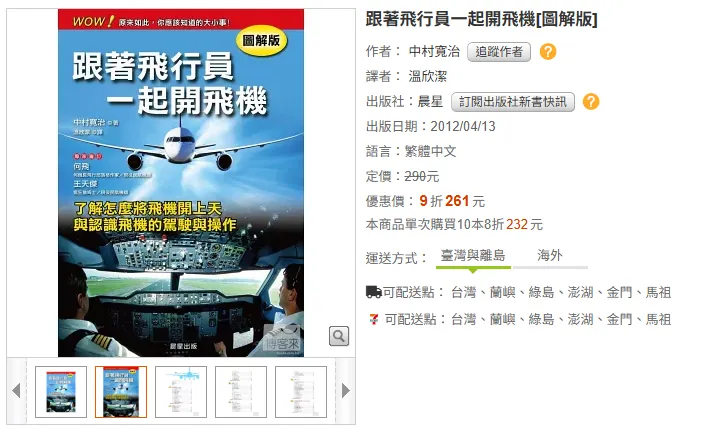Open publisher link 晨星
The height and width of the screenshot is (428, 704).
431,101
